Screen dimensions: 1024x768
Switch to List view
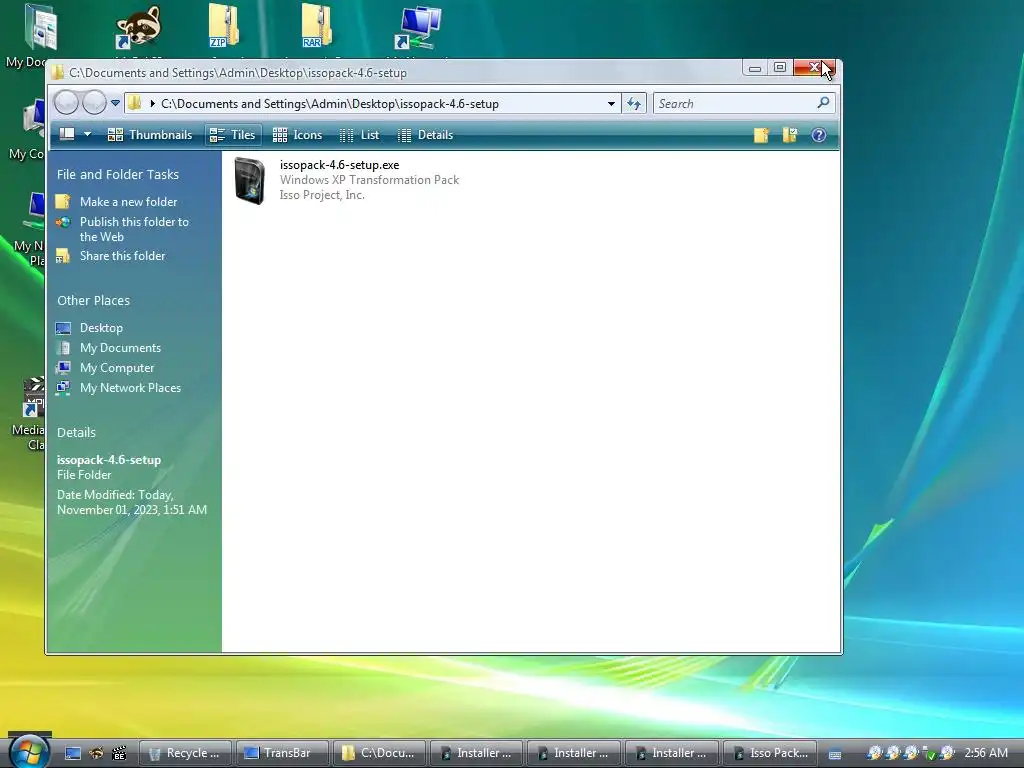click(x=360, y=135)
